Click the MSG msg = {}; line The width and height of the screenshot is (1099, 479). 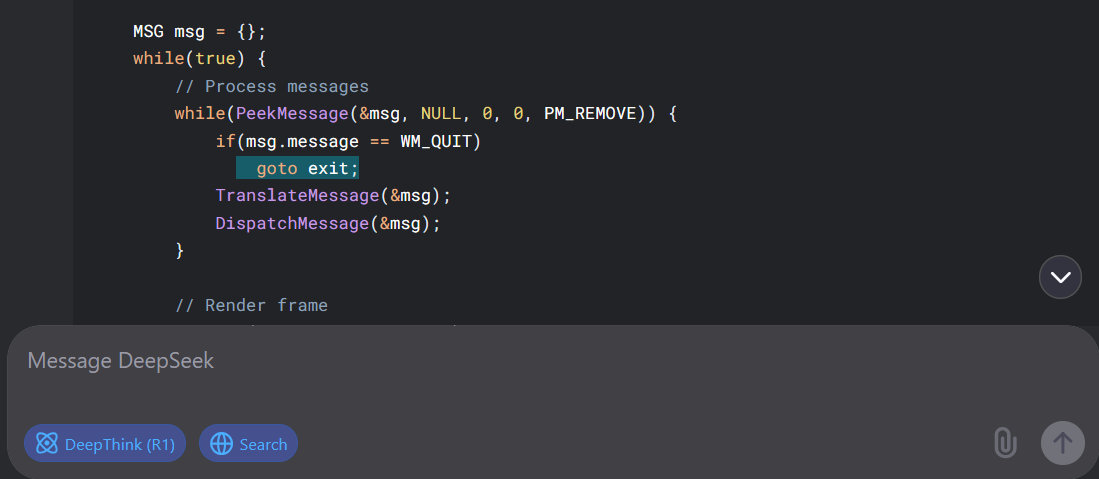click(200, 32)
